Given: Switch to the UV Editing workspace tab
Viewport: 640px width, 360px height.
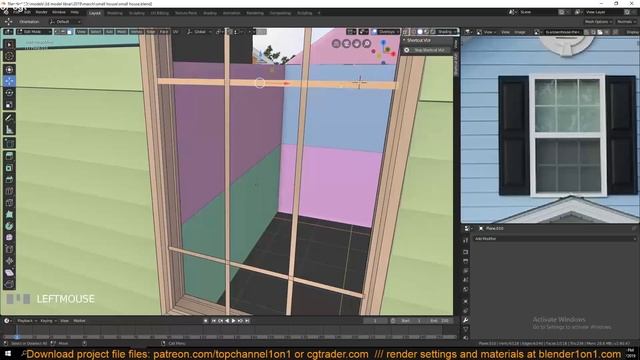Looking at the screenshot, I should (x=159, y=13).
